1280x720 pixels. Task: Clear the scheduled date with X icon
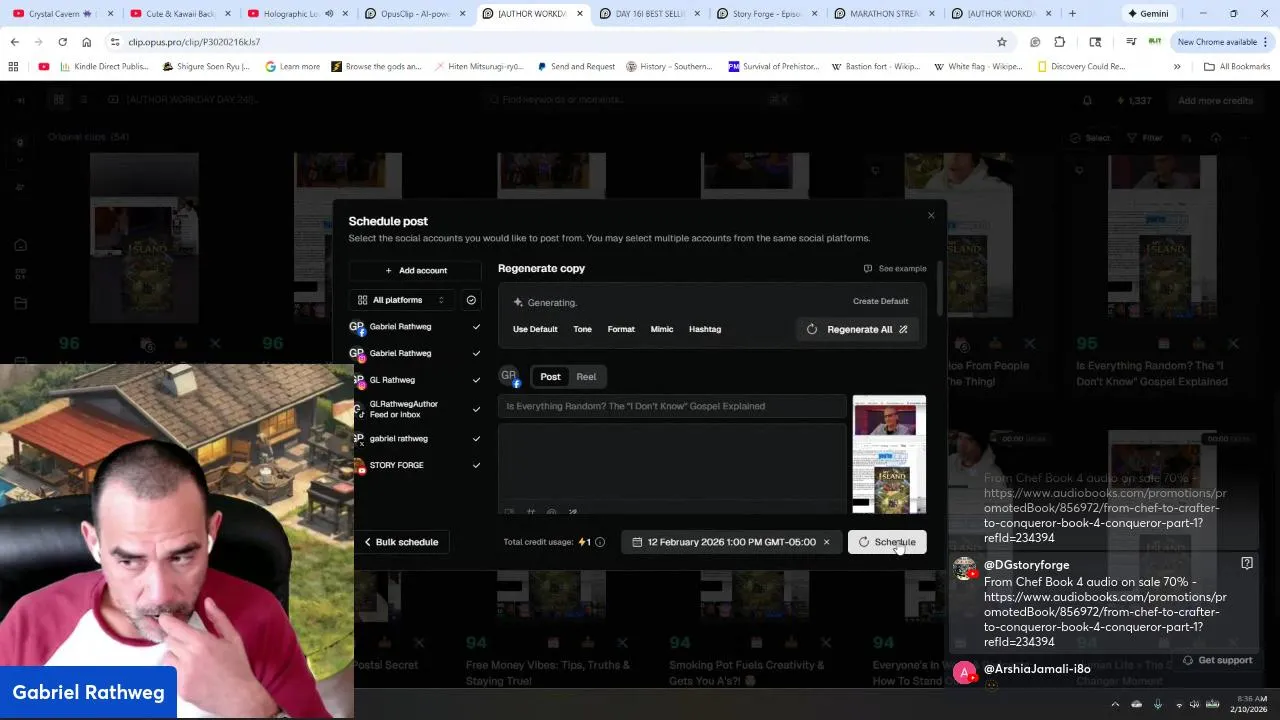pos(826,542)
